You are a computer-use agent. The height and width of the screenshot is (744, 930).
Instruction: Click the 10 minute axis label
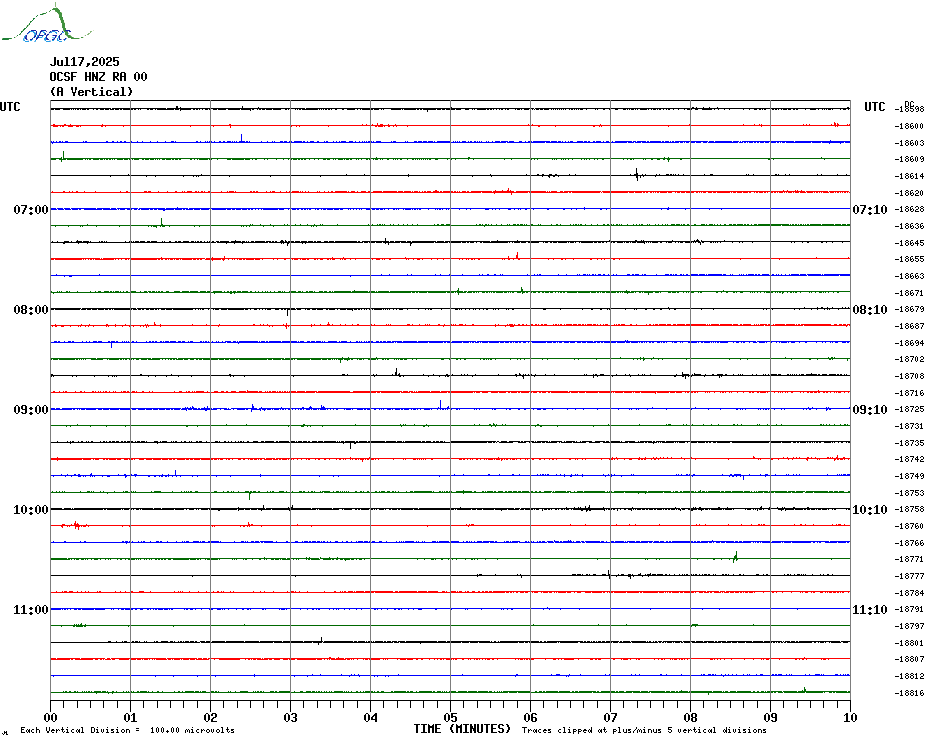pos(851,717)
